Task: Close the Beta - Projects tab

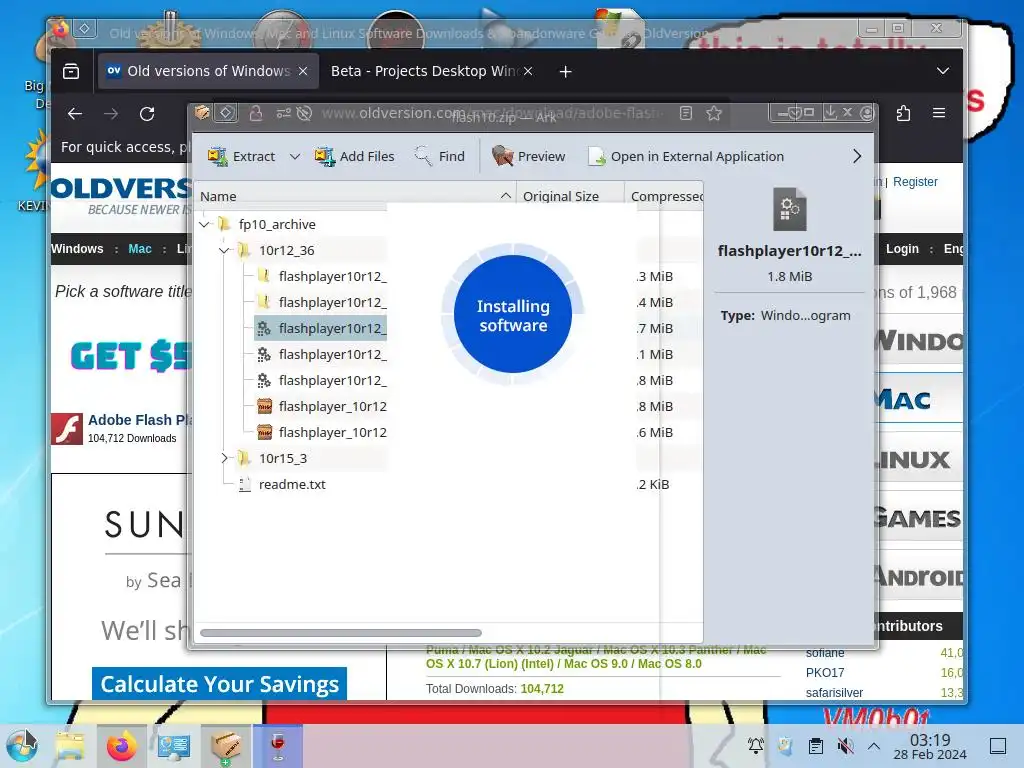Action: pyautogui.click(x=528, y=71)
